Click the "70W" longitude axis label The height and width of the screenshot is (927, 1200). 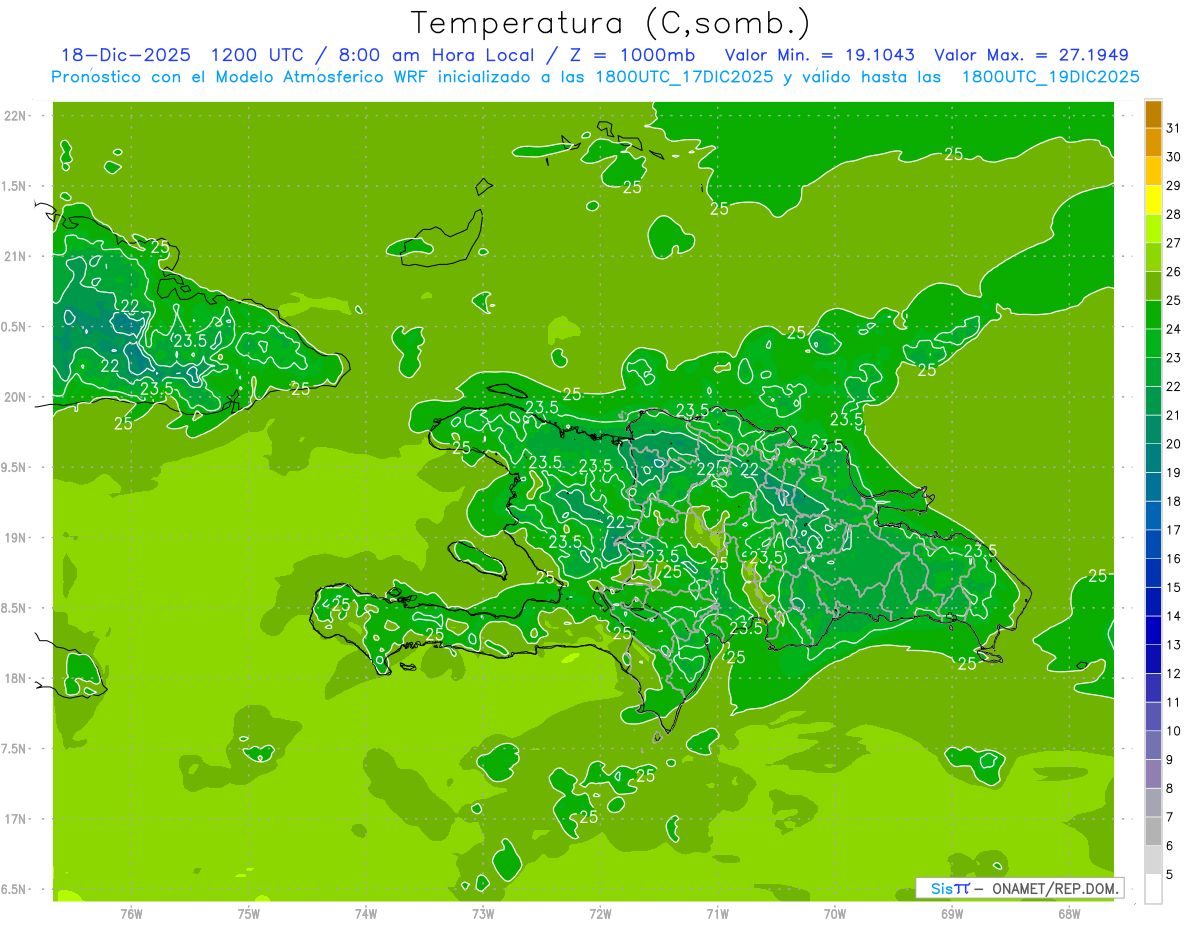834,913
